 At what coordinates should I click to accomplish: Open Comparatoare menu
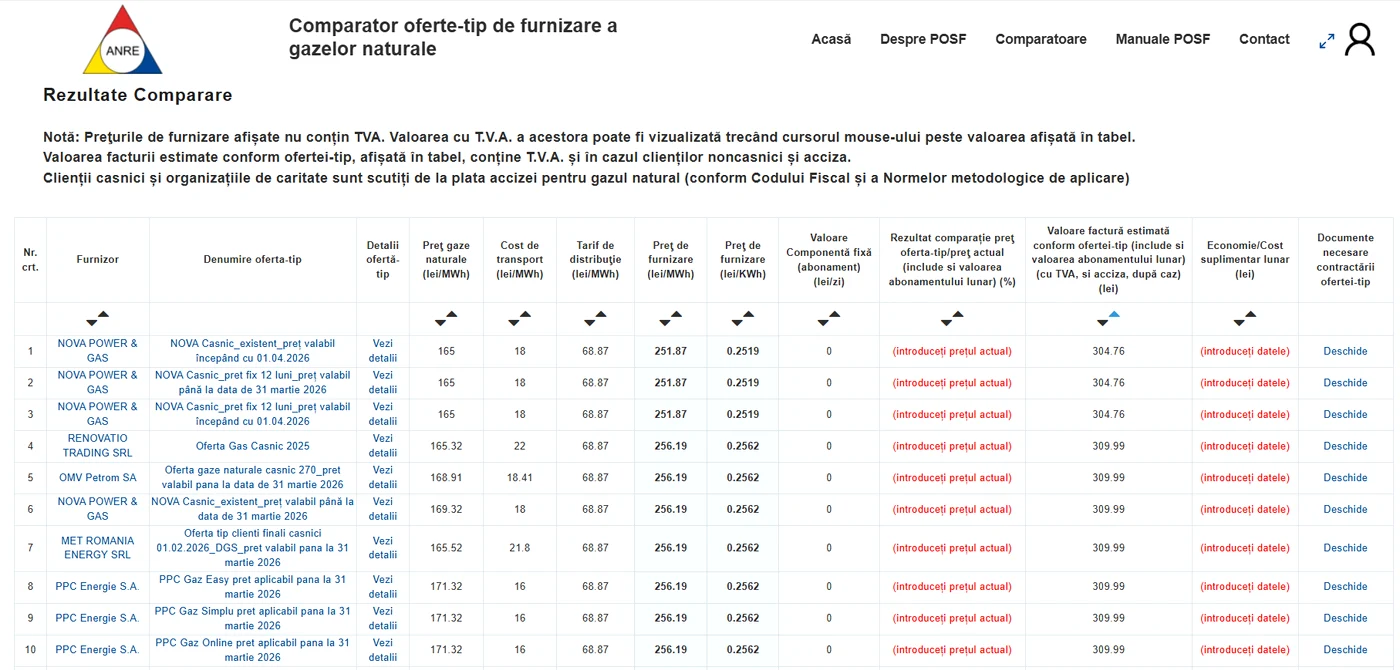pos(1041,39)
